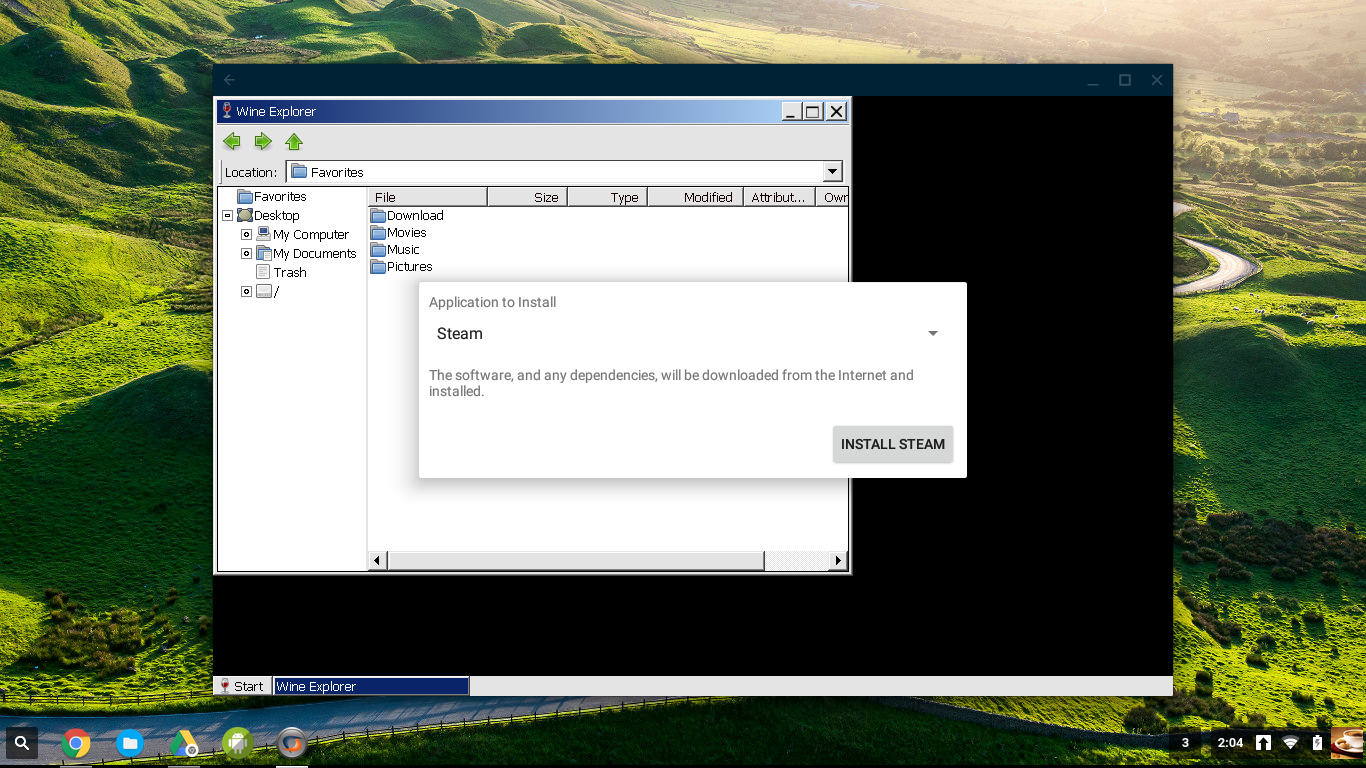
Task: Select the Download folder in file list
Action: click(x=407, y=215)
